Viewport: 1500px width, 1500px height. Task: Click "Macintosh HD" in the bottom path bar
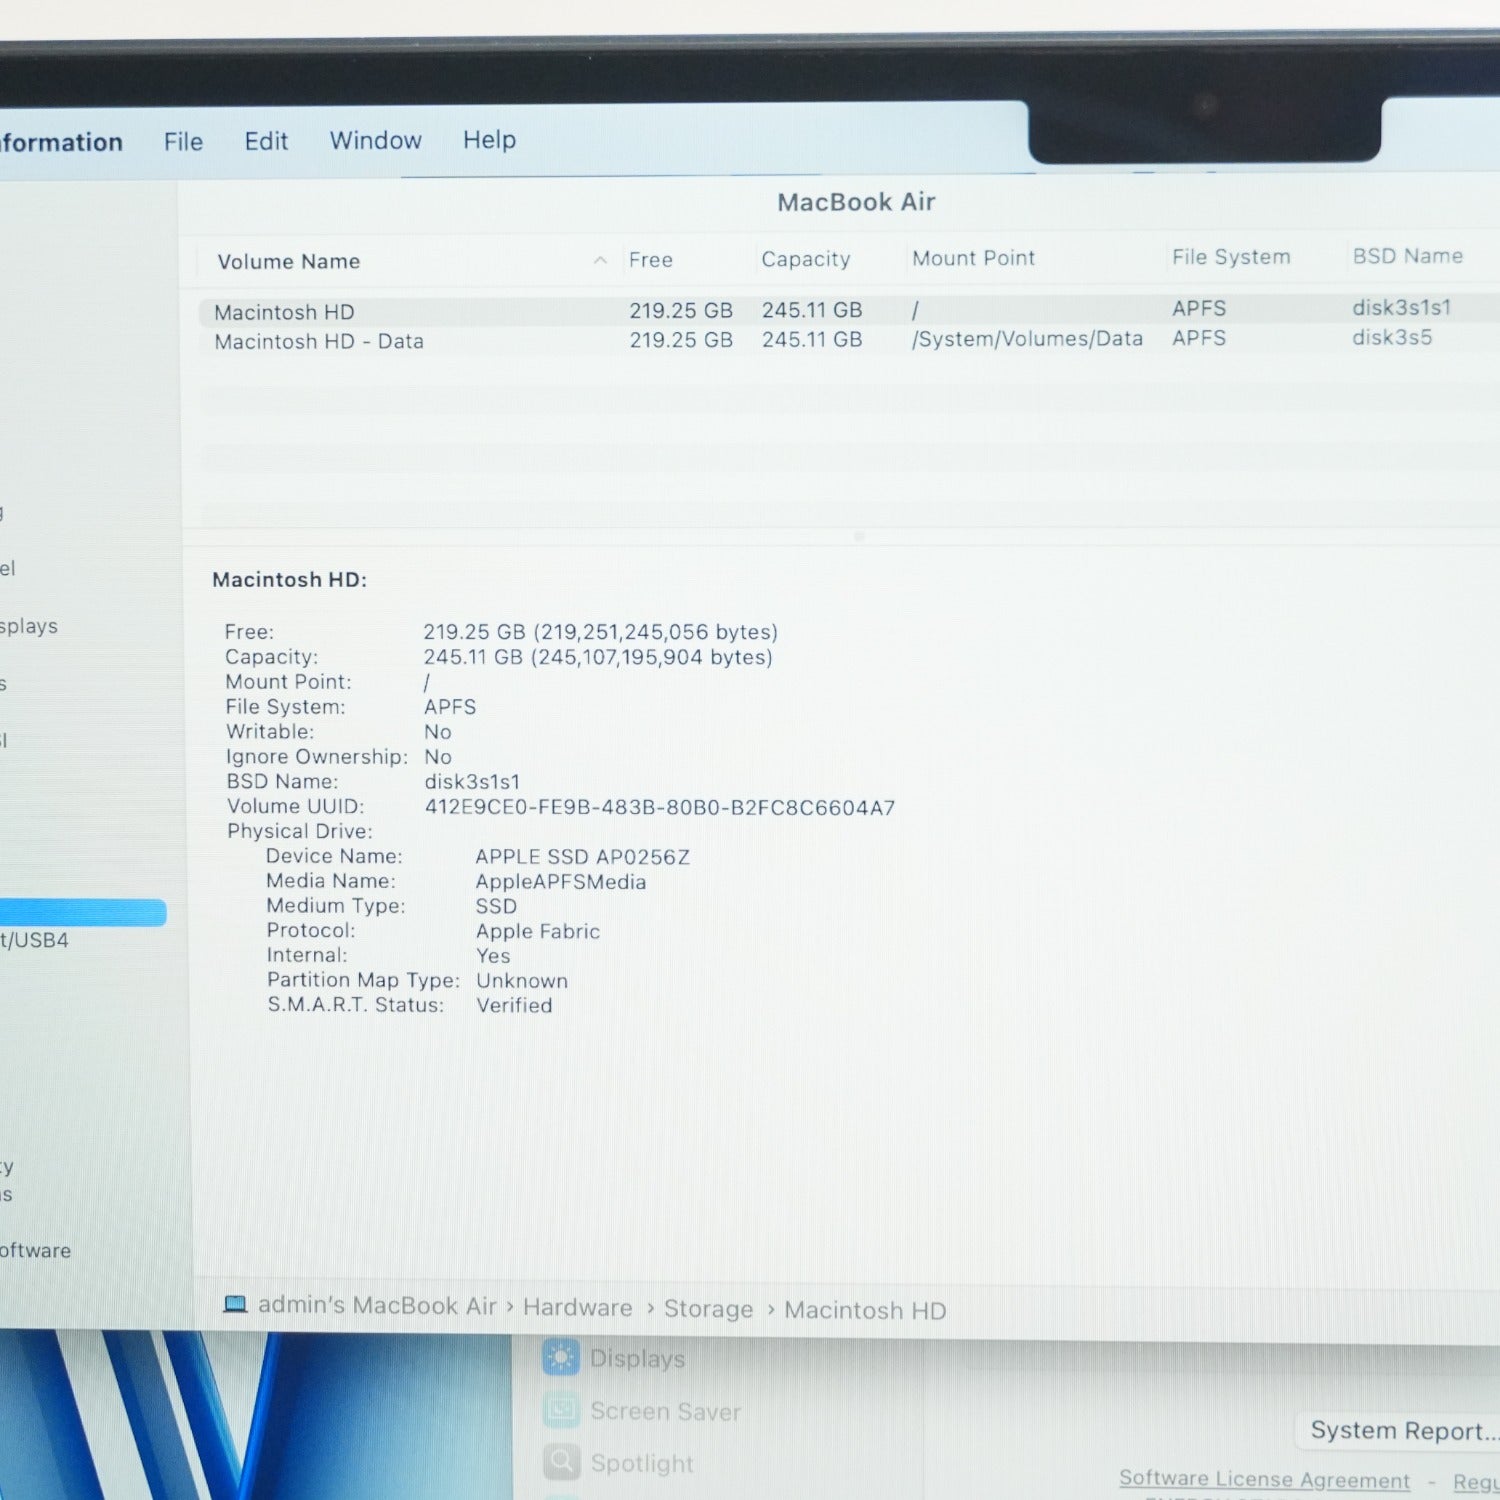click(x=865, y=1310)
